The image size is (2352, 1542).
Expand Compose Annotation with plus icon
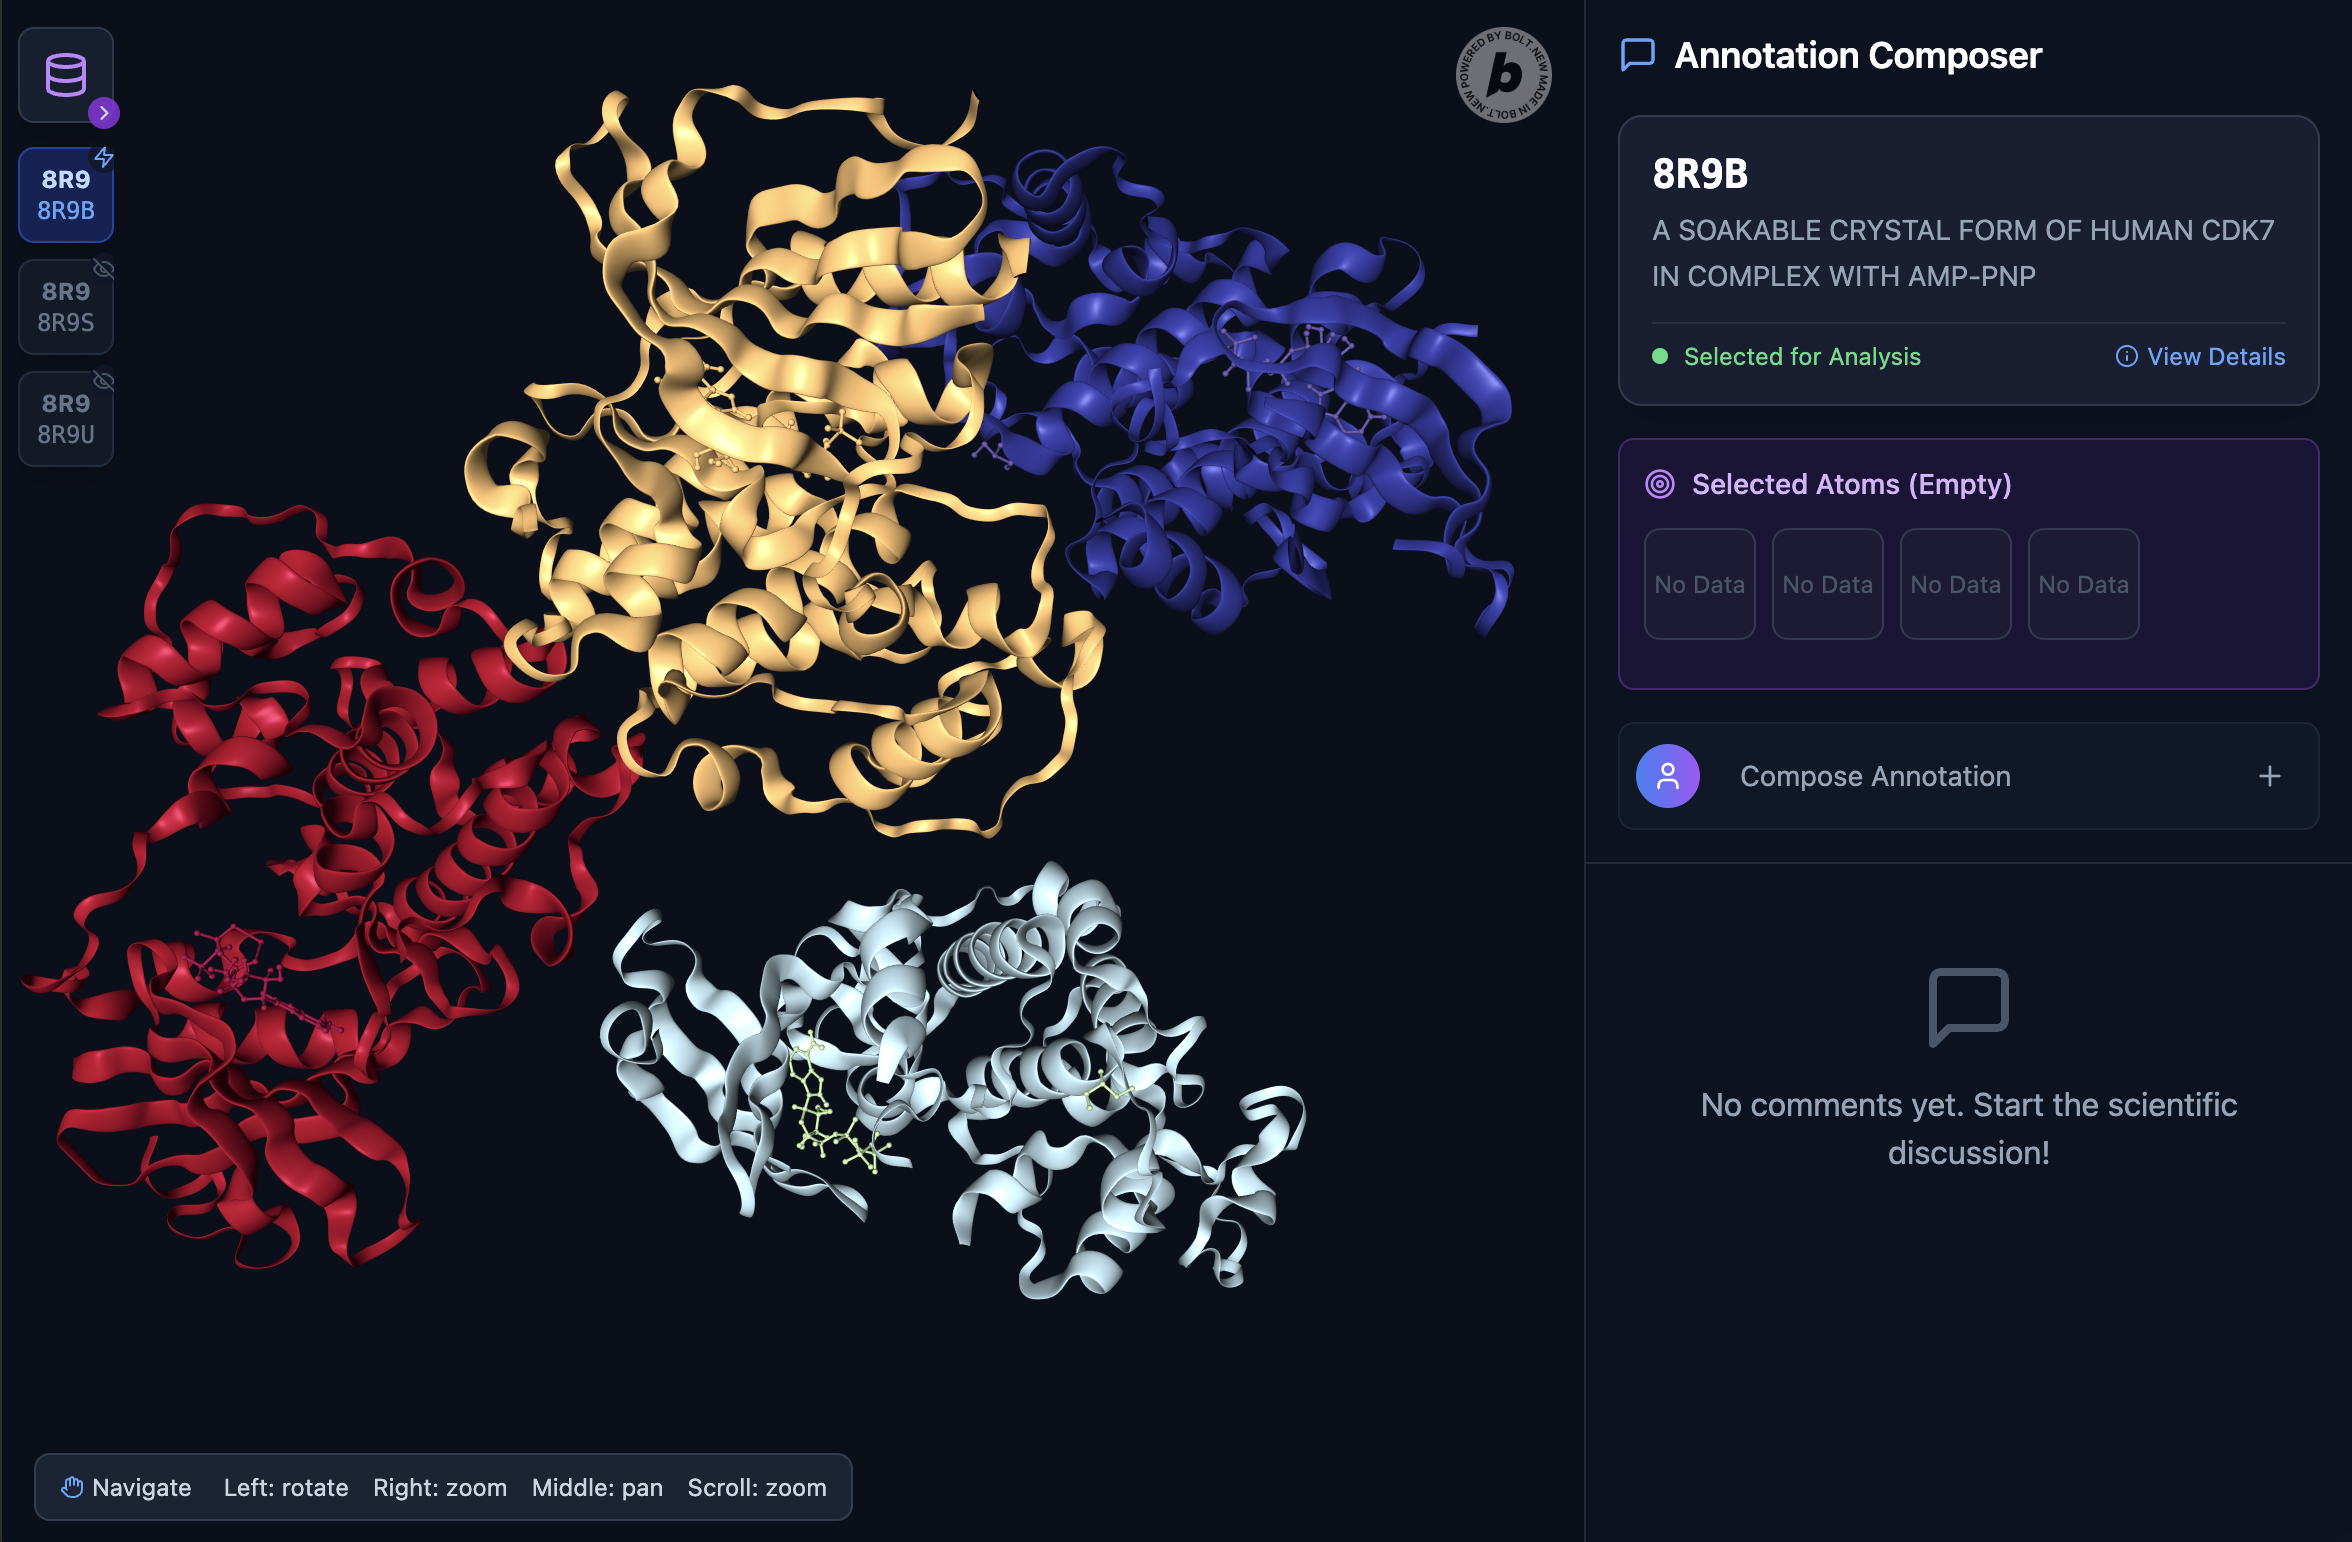click(x=2270, y=777)
